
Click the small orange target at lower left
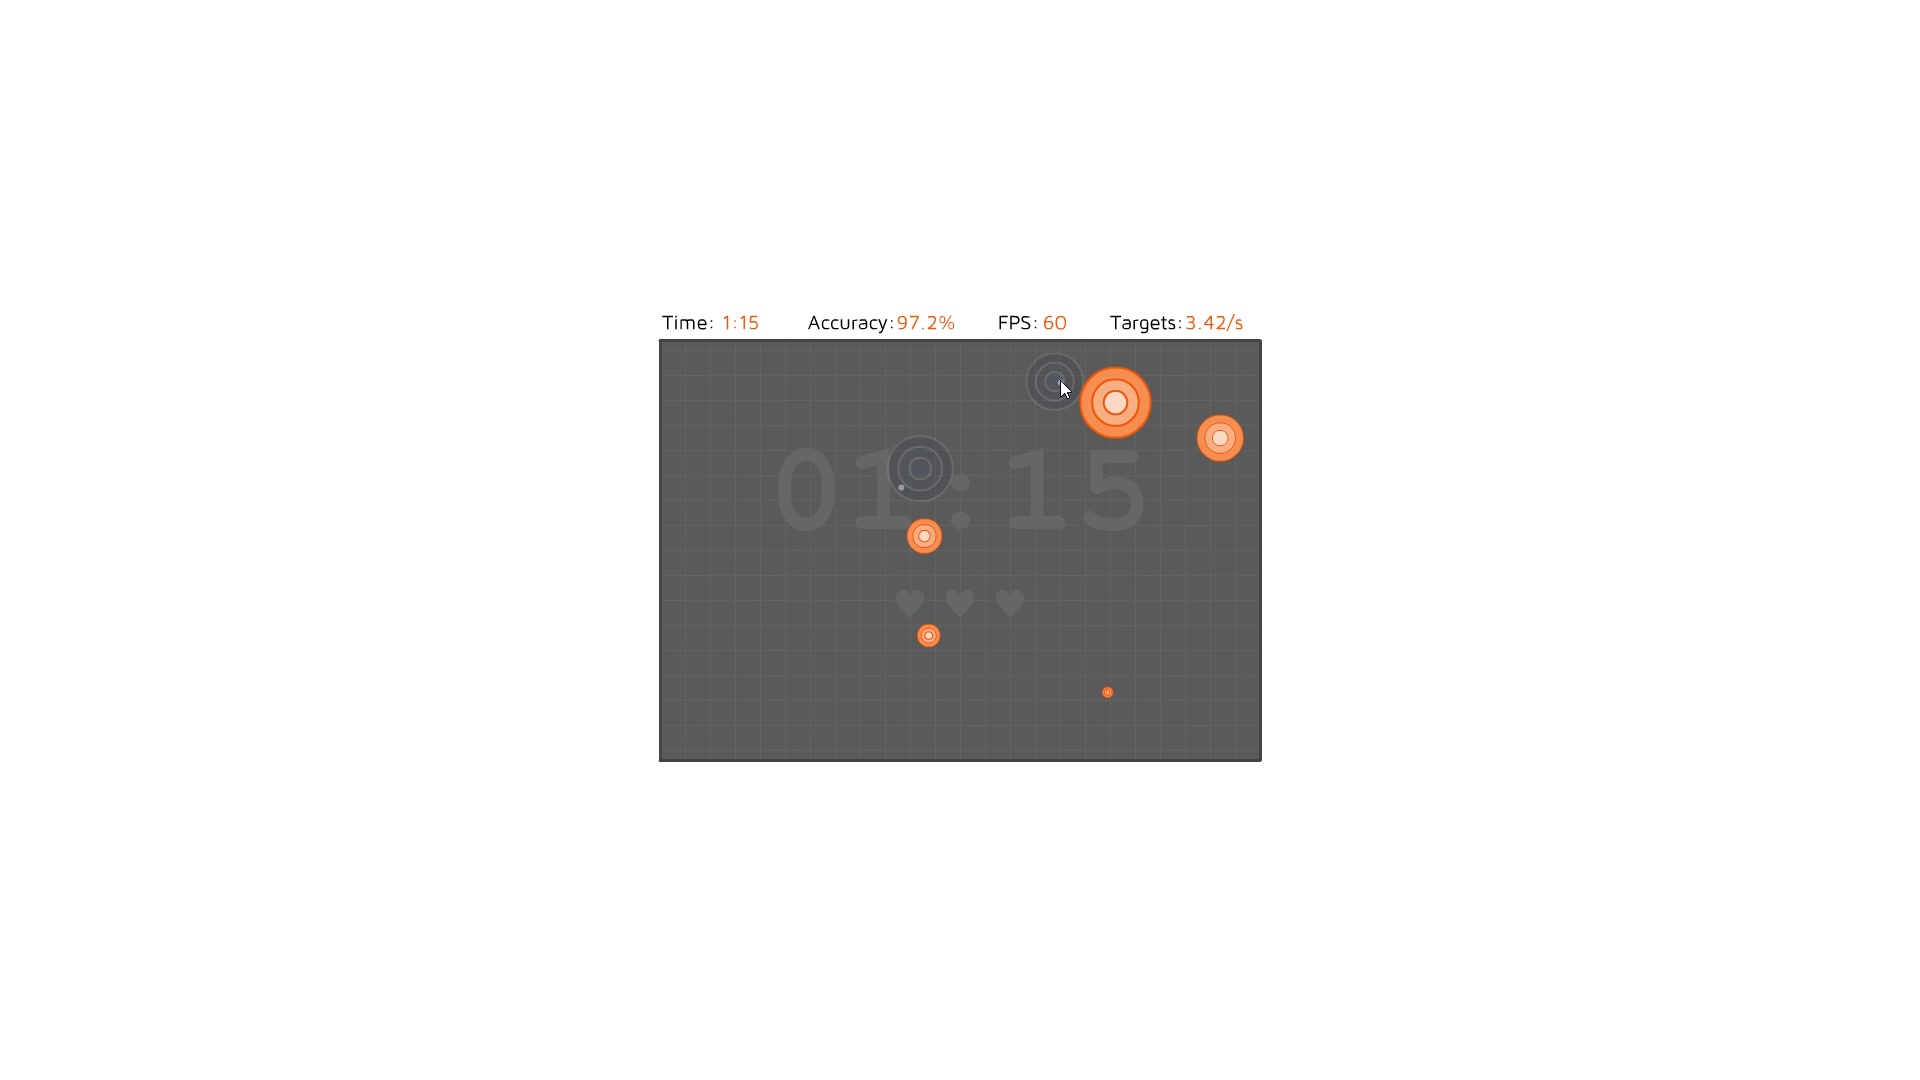pyautogui.click(x=927, y=634)
